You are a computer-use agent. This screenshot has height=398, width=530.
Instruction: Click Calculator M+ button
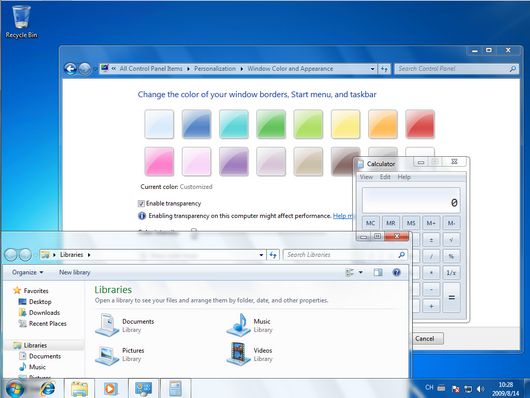431,223
